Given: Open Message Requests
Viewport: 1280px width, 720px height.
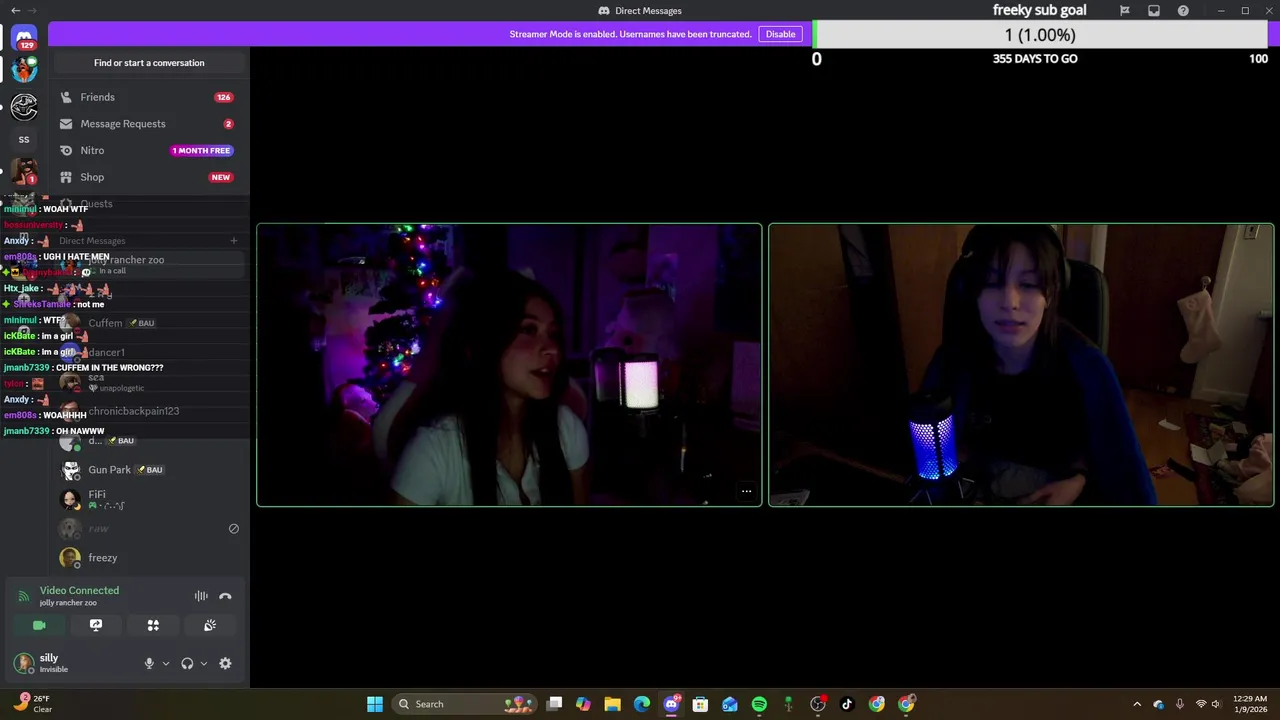Looking at the screenshot, I should pos(147,124).
